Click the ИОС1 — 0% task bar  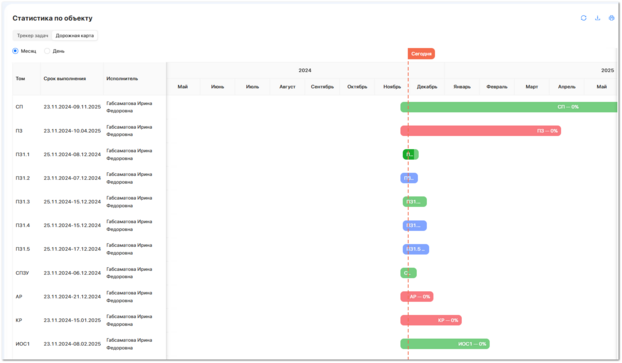pos(445,344)
